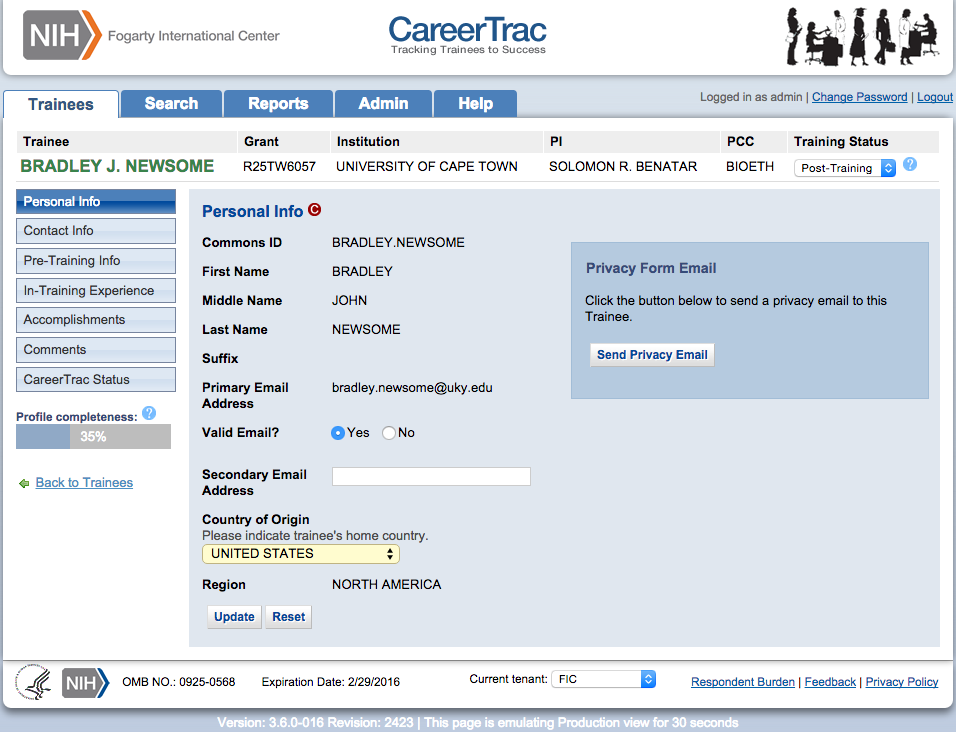Select Personal Info in sidebar
The height and width of the screenshot is (732, 956).
tap(96, 202)
